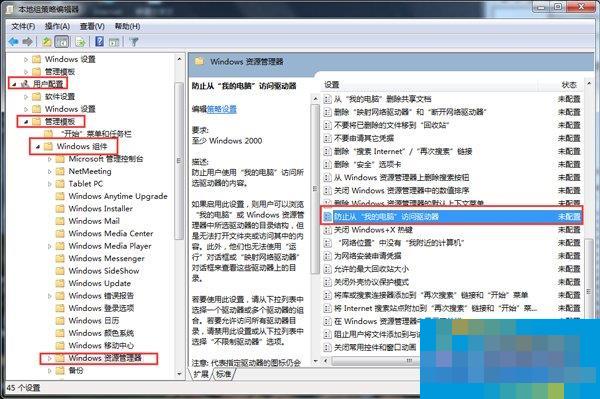This screenshot has width=600, height=399.
Task: Click the tree pane scrollbar down arrow
Action: tap(179, 373)
